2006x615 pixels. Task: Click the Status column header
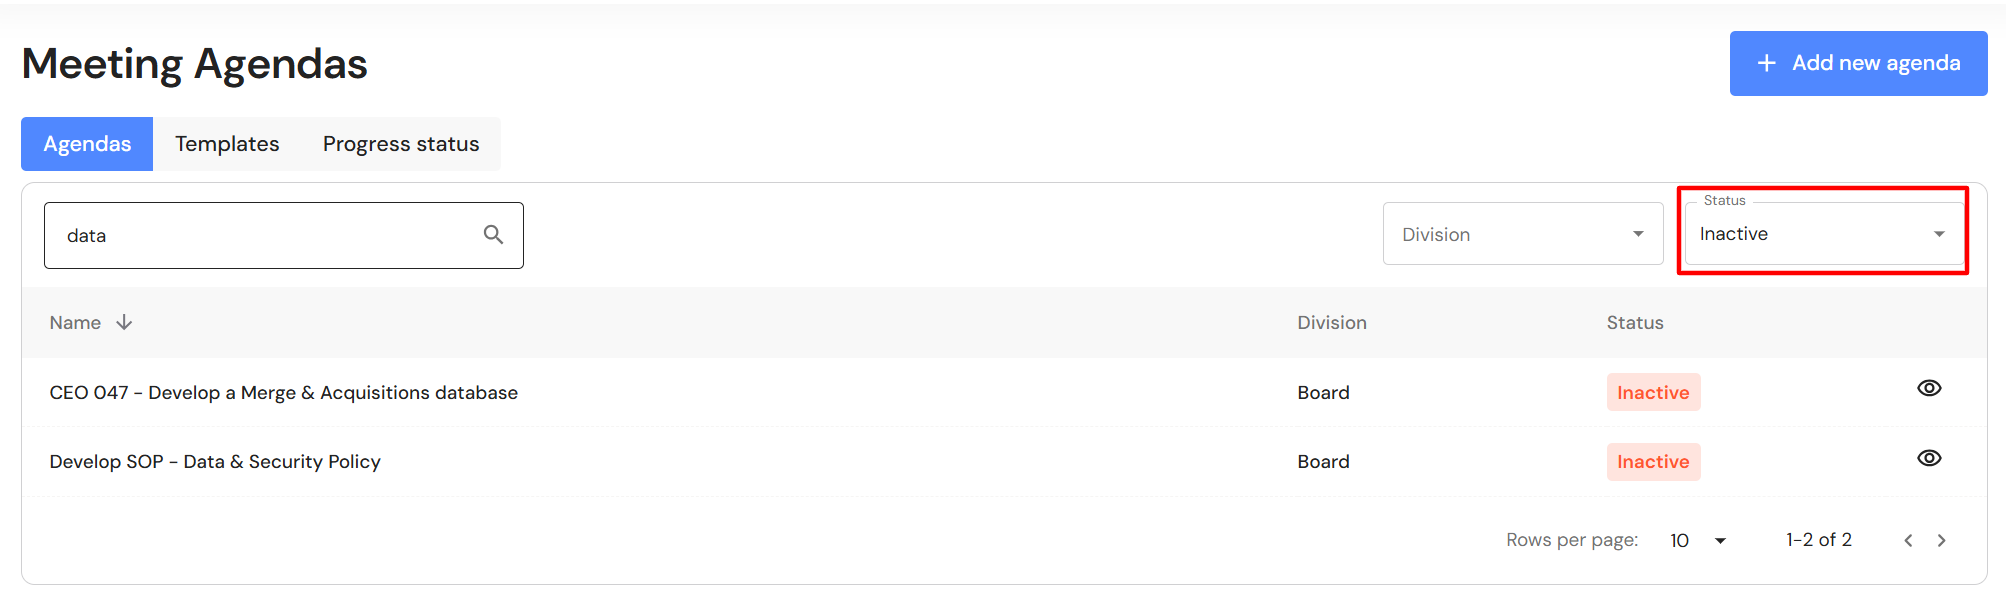(x=1635, y=323)
